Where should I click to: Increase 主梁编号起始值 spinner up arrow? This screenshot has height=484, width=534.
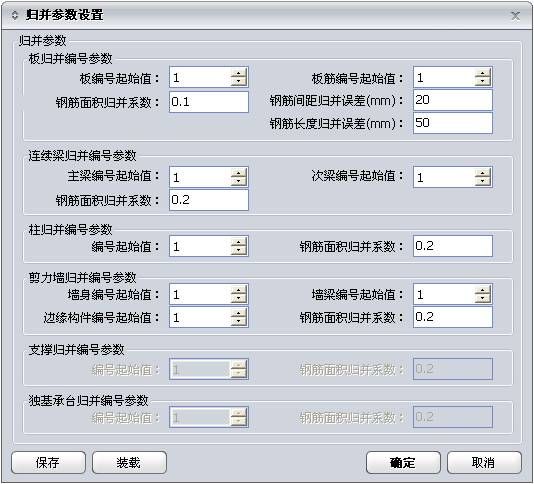click(x=238, y=173)
